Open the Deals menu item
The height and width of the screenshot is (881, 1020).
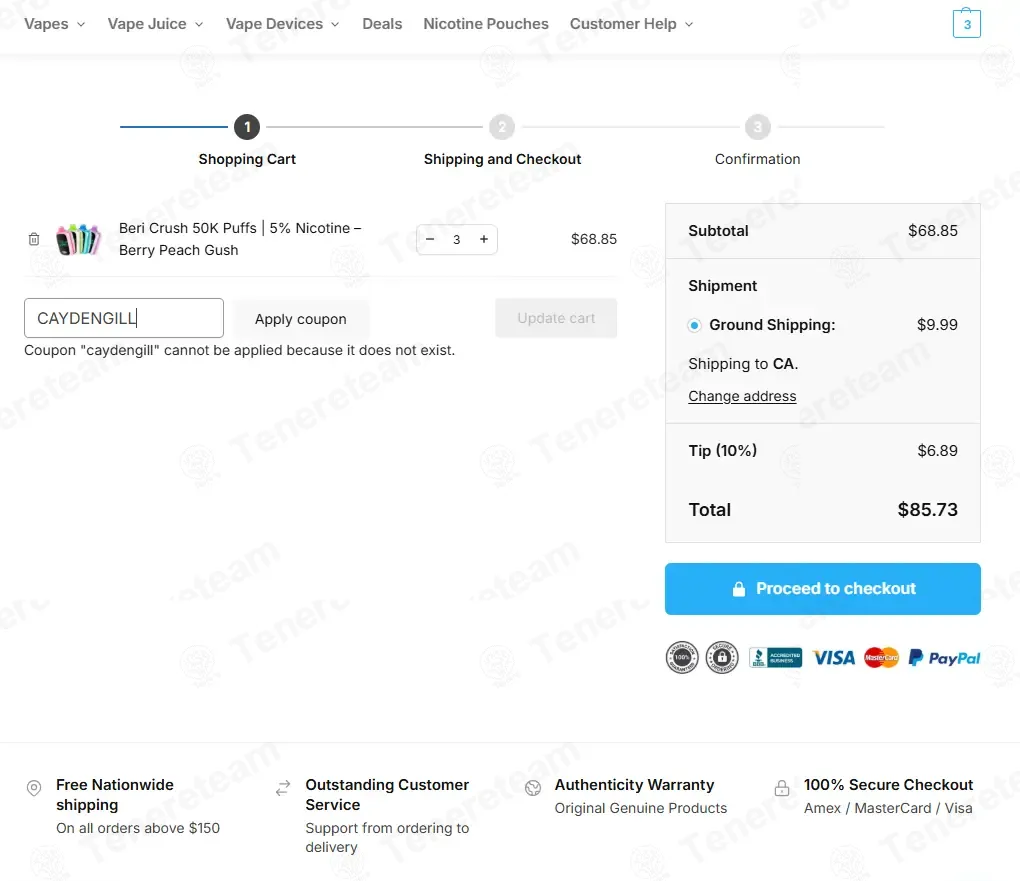[382, 24]
